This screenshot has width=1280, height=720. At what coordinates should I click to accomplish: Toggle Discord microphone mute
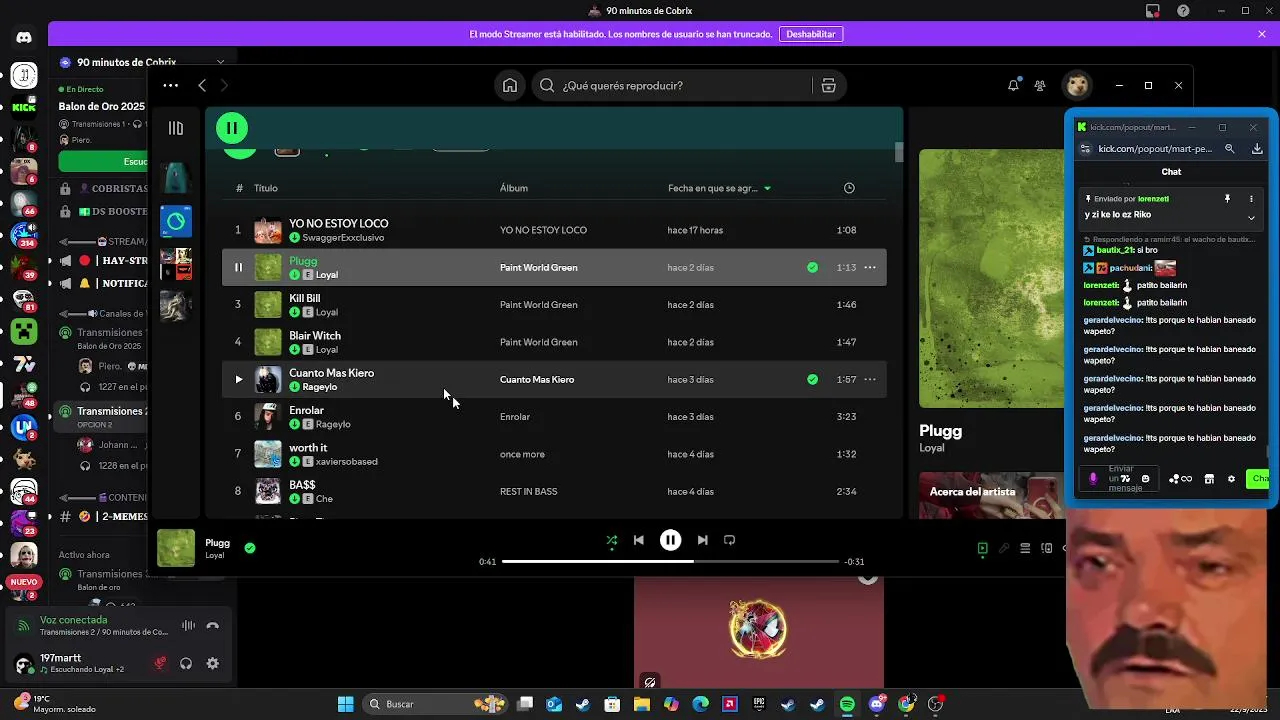click(x=160, y=663)
